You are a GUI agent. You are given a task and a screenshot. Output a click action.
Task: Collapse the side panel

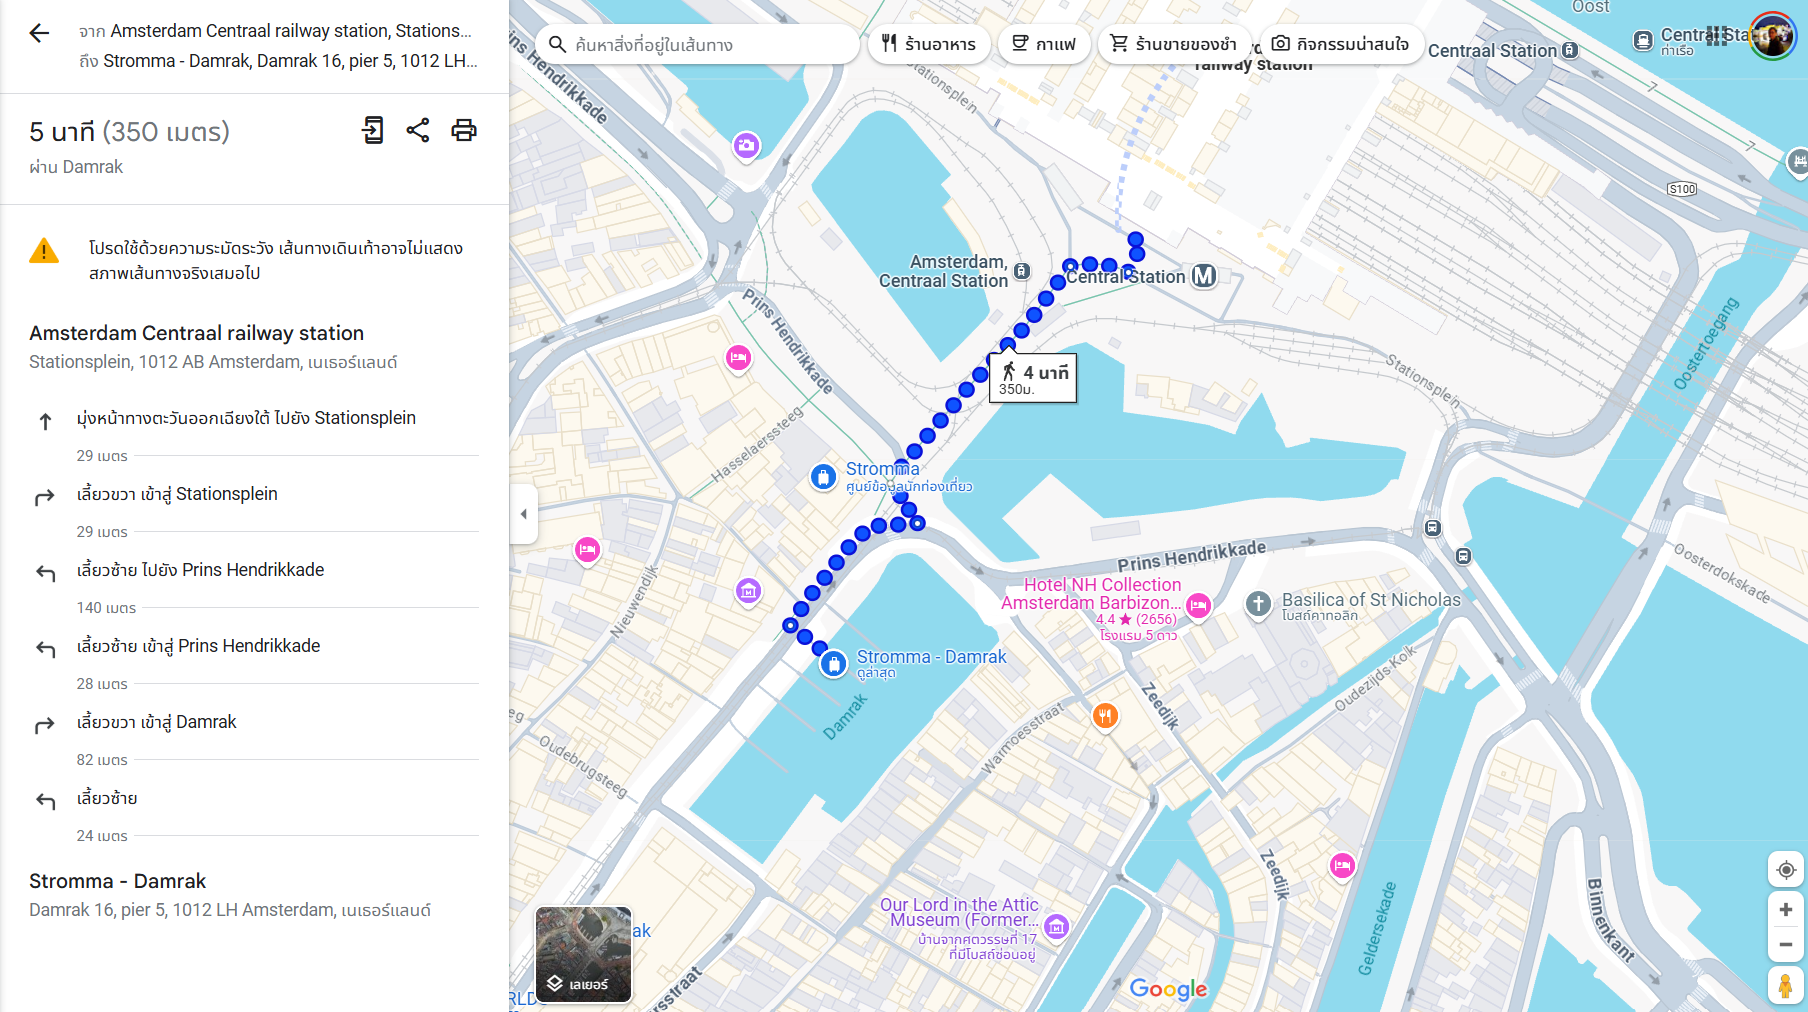click(523, 514)
